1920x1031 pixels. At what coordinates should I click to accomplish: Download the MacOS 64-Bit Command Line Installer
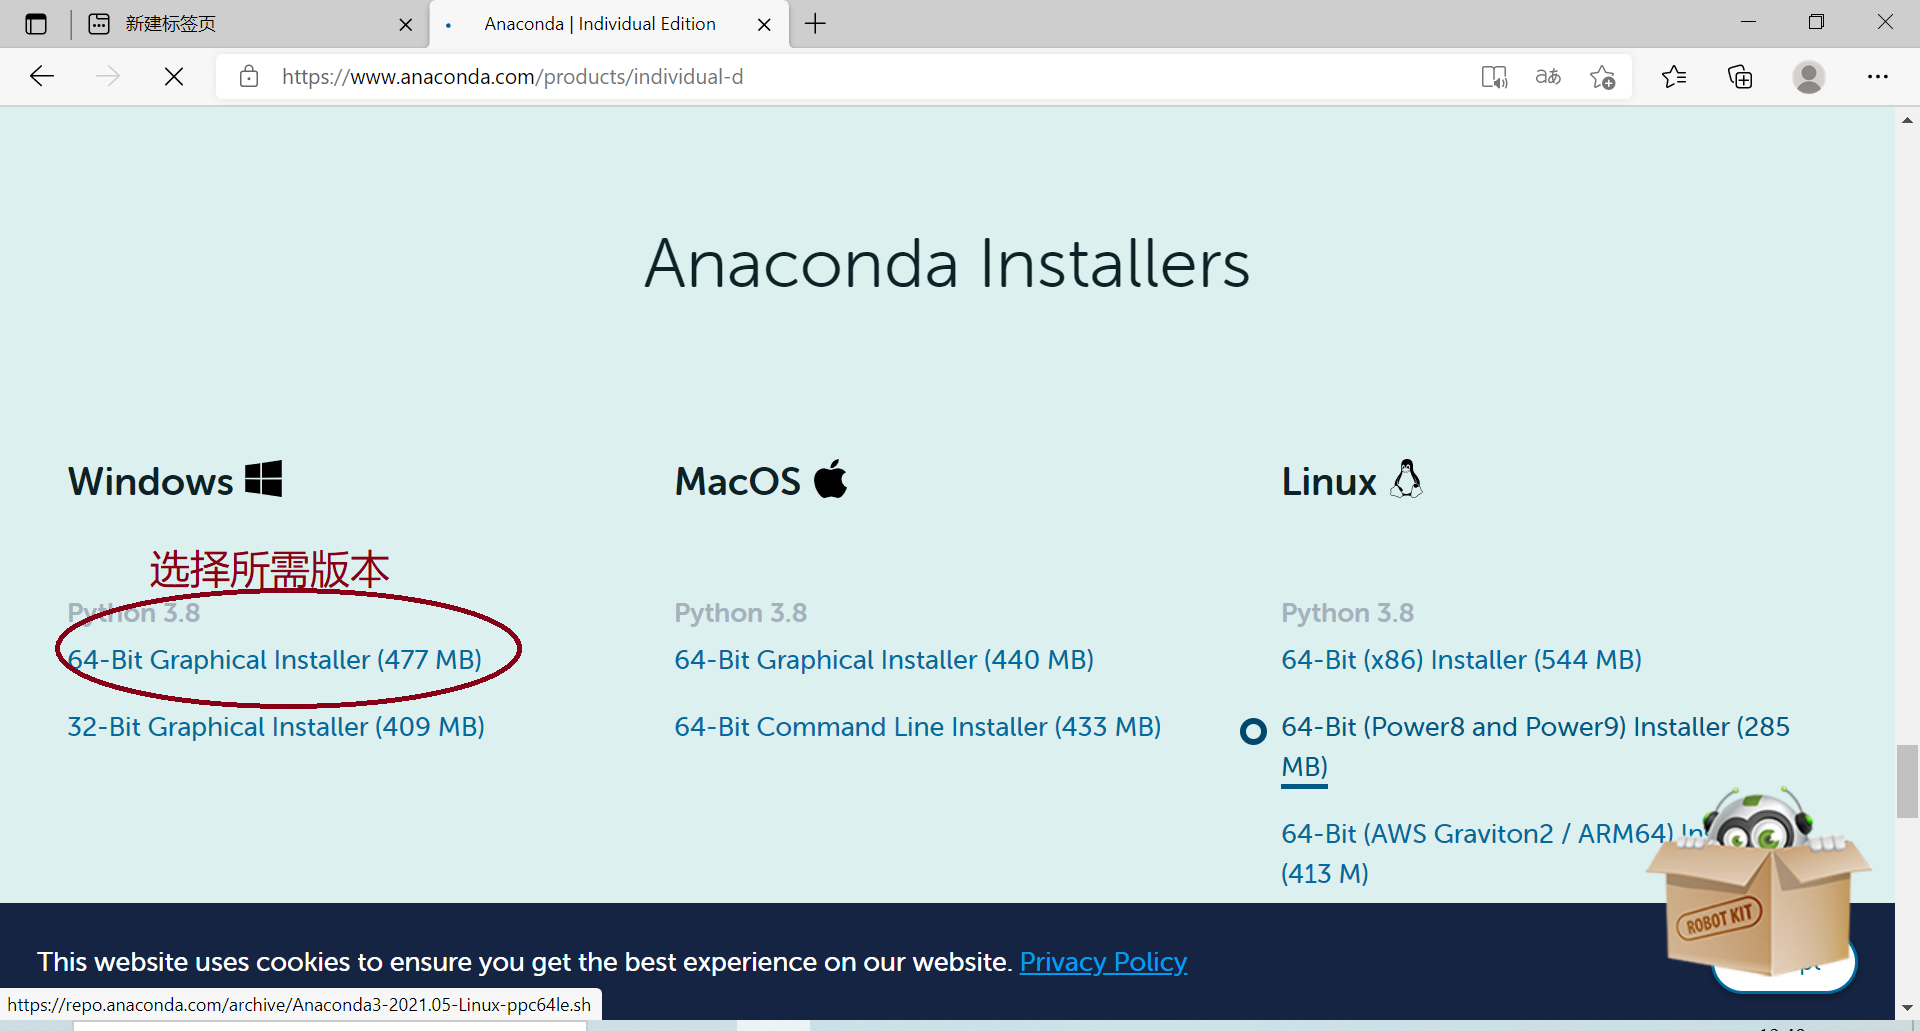(x=917, y=727)
